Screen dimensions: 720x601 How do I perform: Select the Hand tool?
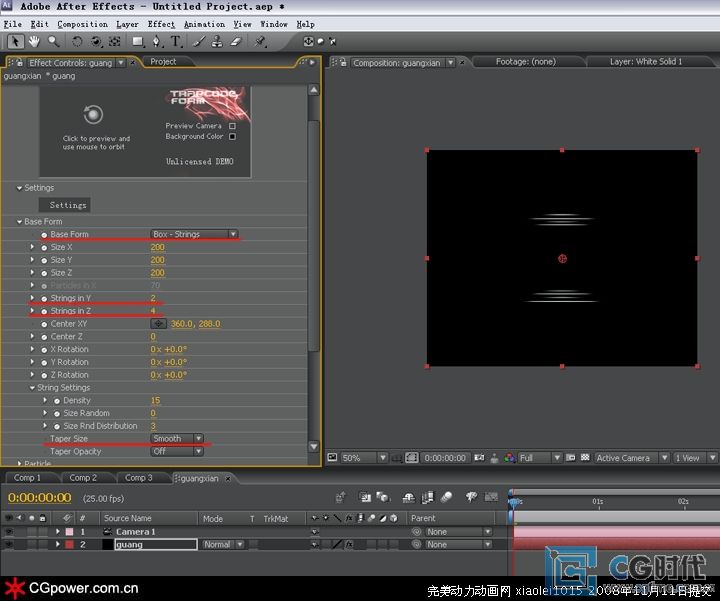click(34, 42)
